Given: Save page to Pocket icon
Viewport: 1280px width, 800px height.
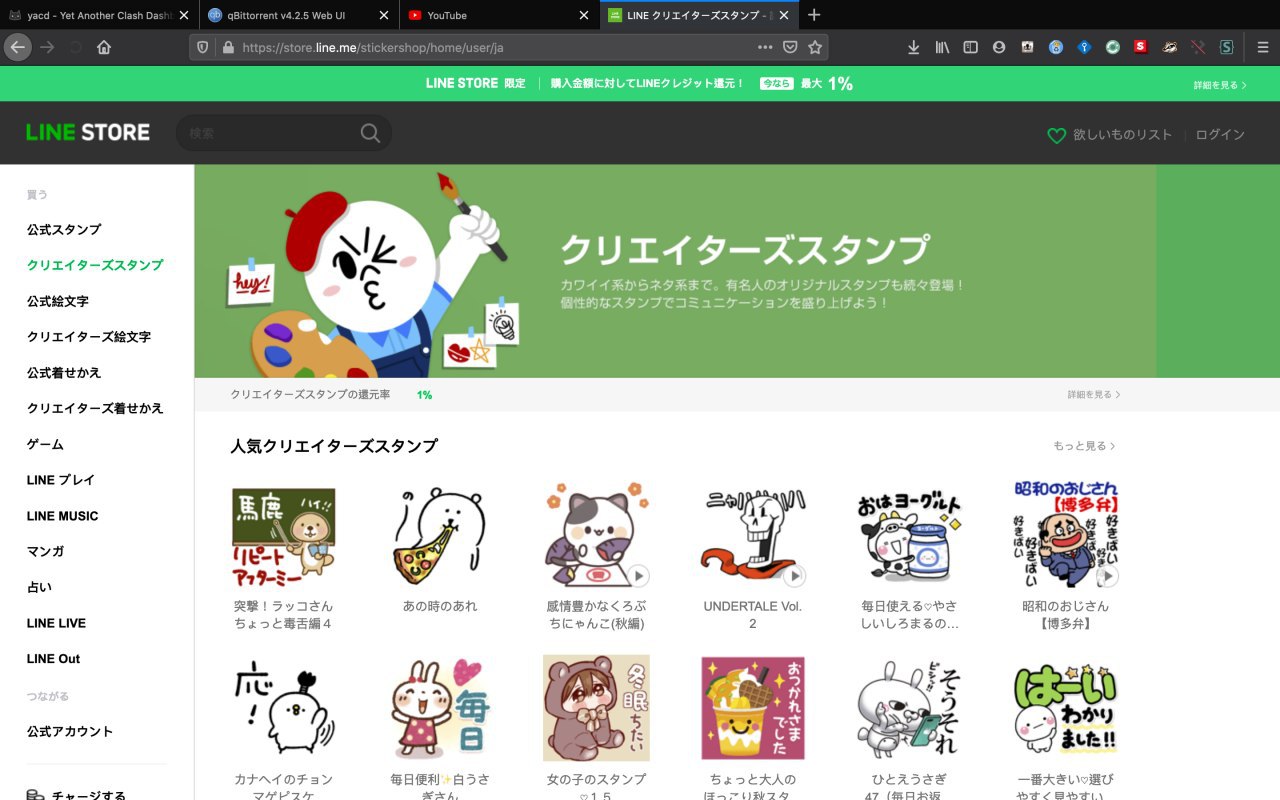Looking at the screenshot, I should coord(790,47).
